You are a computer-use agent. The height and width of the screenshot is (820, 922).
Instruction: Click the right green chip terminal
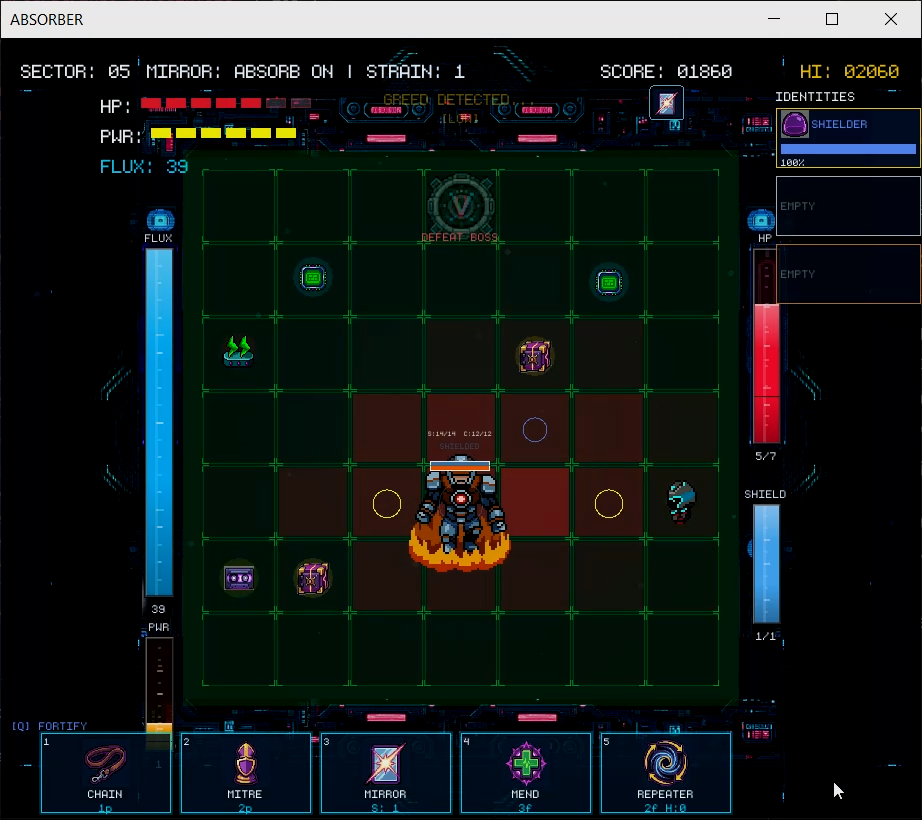(x=609, y=283)
